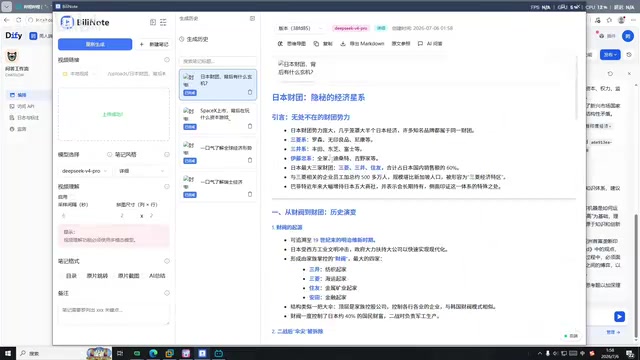This screenshot has width=640, height=360.
Task: Click the vertical scrollbar of the note content
Action: 577,88
